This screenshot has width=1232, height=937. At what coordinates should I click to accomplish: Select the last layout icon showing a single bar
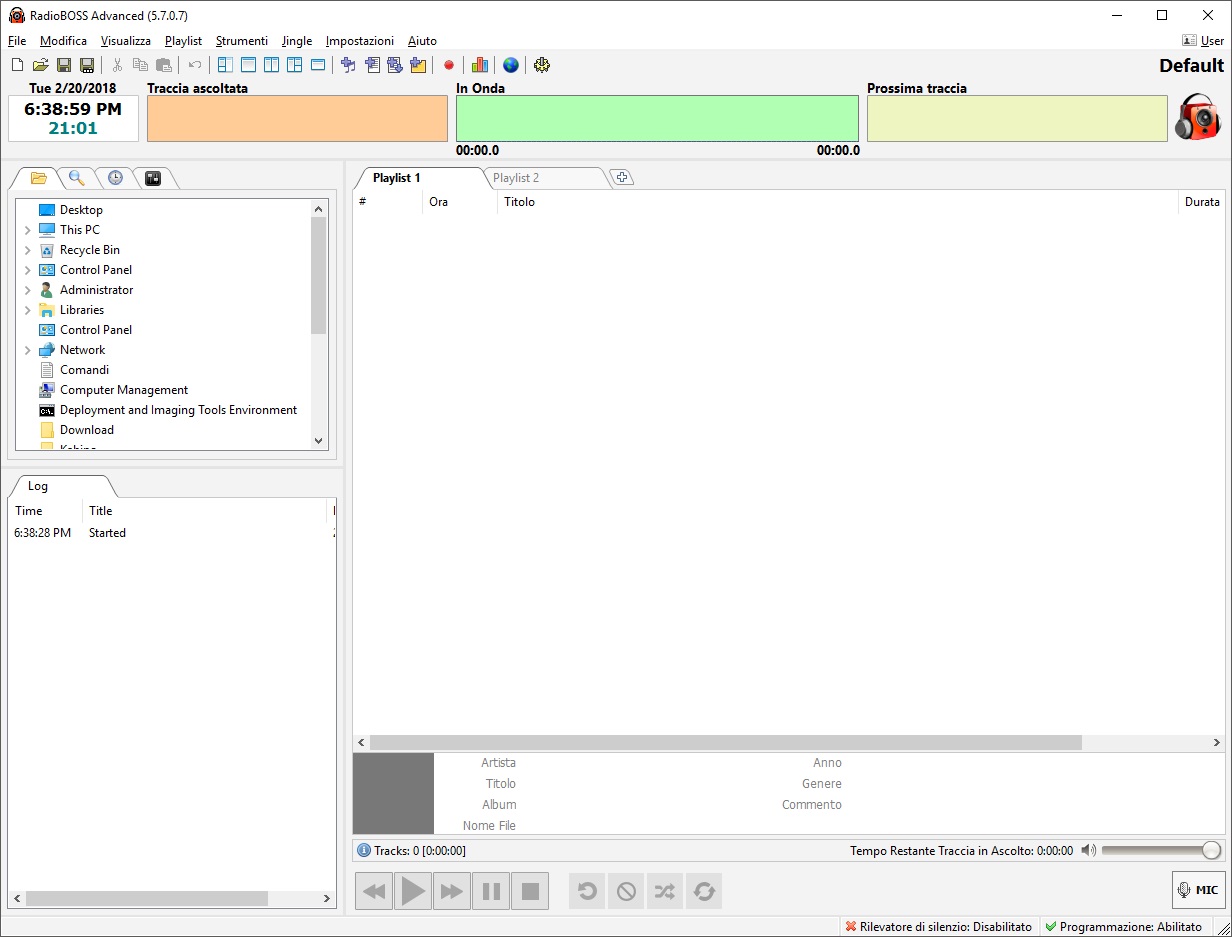pyautogui.click(x=318, y=65)
